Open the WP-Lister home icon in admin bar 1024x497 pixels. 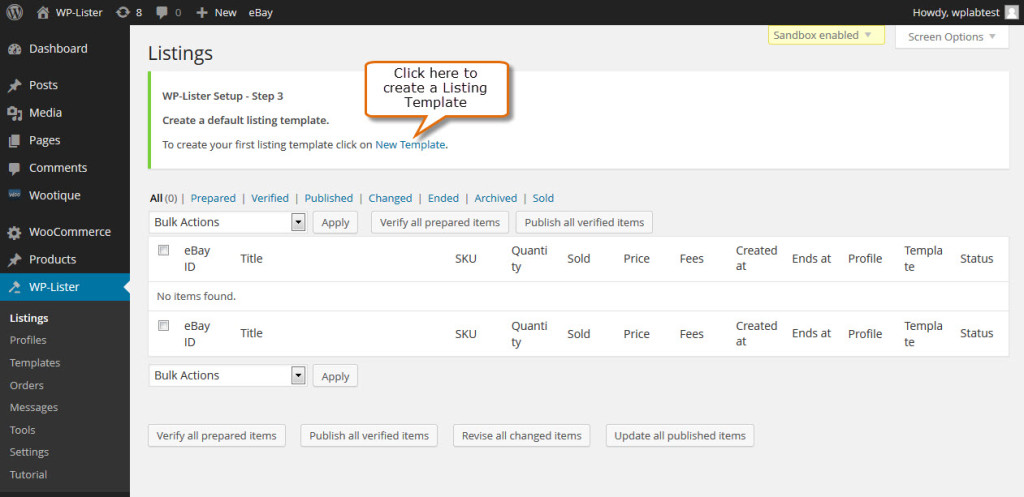[42, 12]
